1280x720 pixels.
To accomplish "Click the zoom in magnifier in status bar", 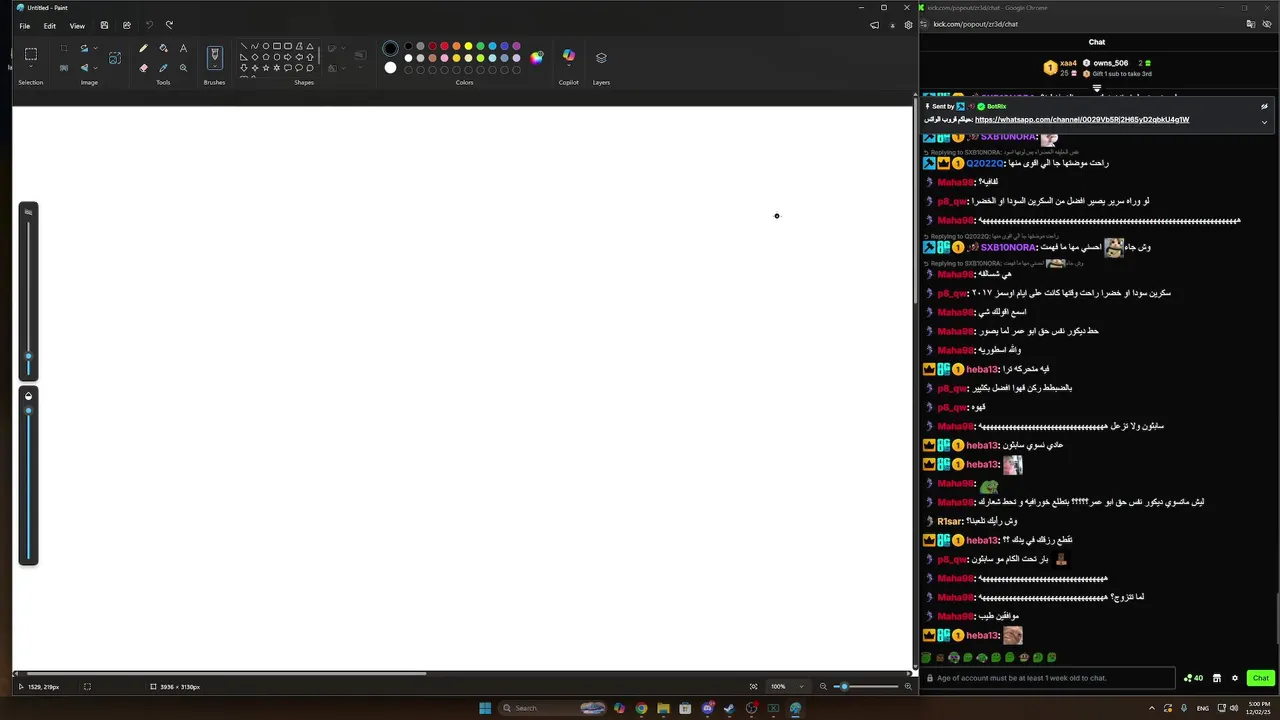I will (908, 686).
